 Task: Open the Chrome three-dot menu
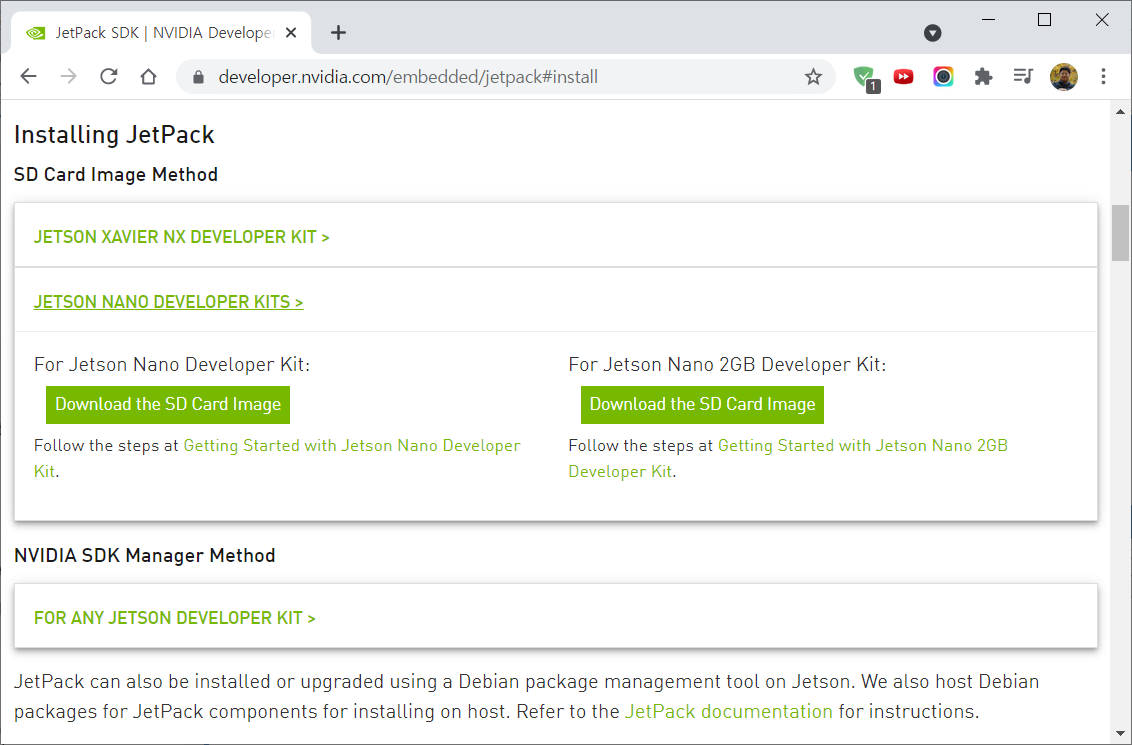point(1103,77)
